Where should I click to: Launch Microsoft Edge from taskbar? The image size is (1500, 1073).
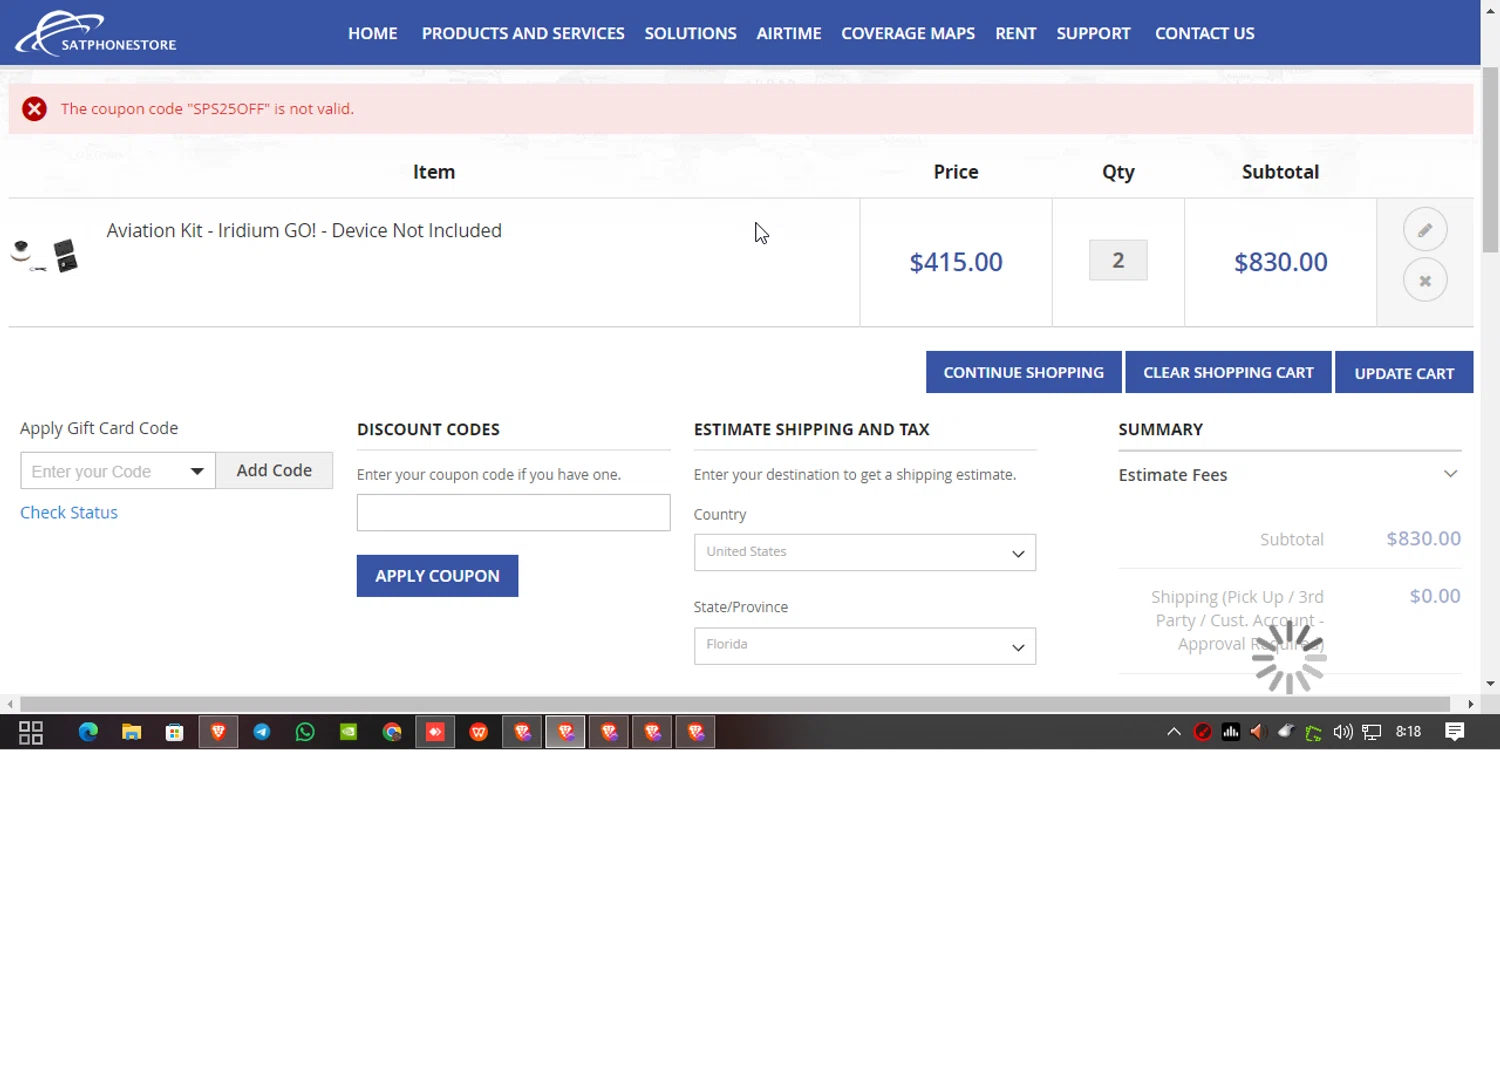click(x=88, y=732)
